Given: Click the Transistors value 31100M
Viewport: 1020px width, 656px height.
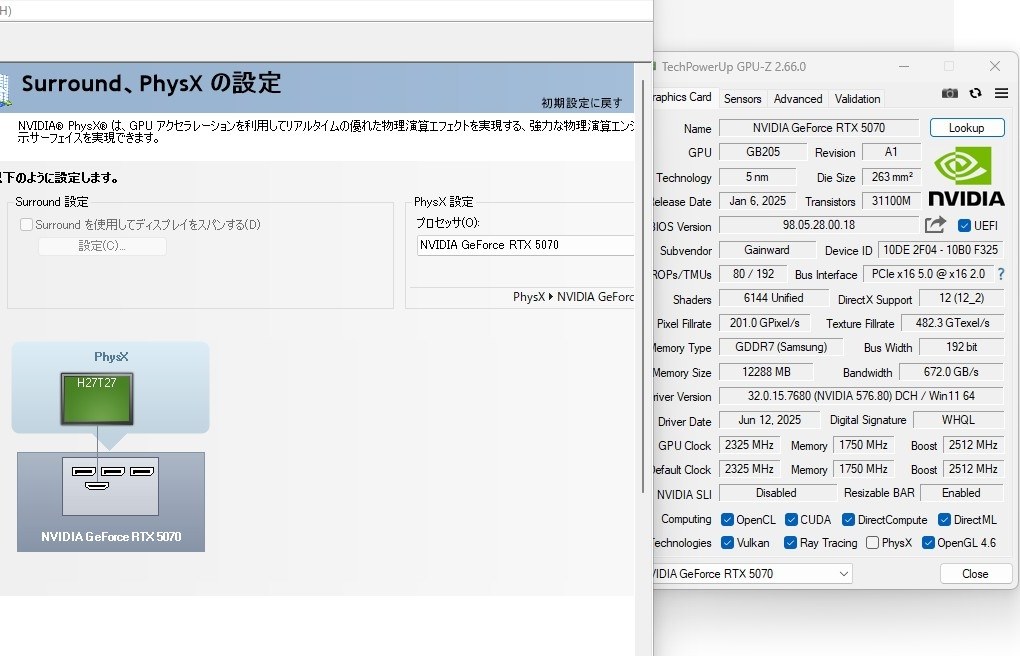Looking at the screenshot, I should tap(892, 201).
